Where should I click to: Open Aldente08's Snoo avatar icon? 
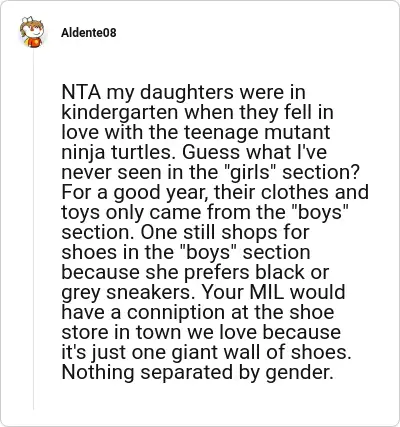tap(32, 32)
